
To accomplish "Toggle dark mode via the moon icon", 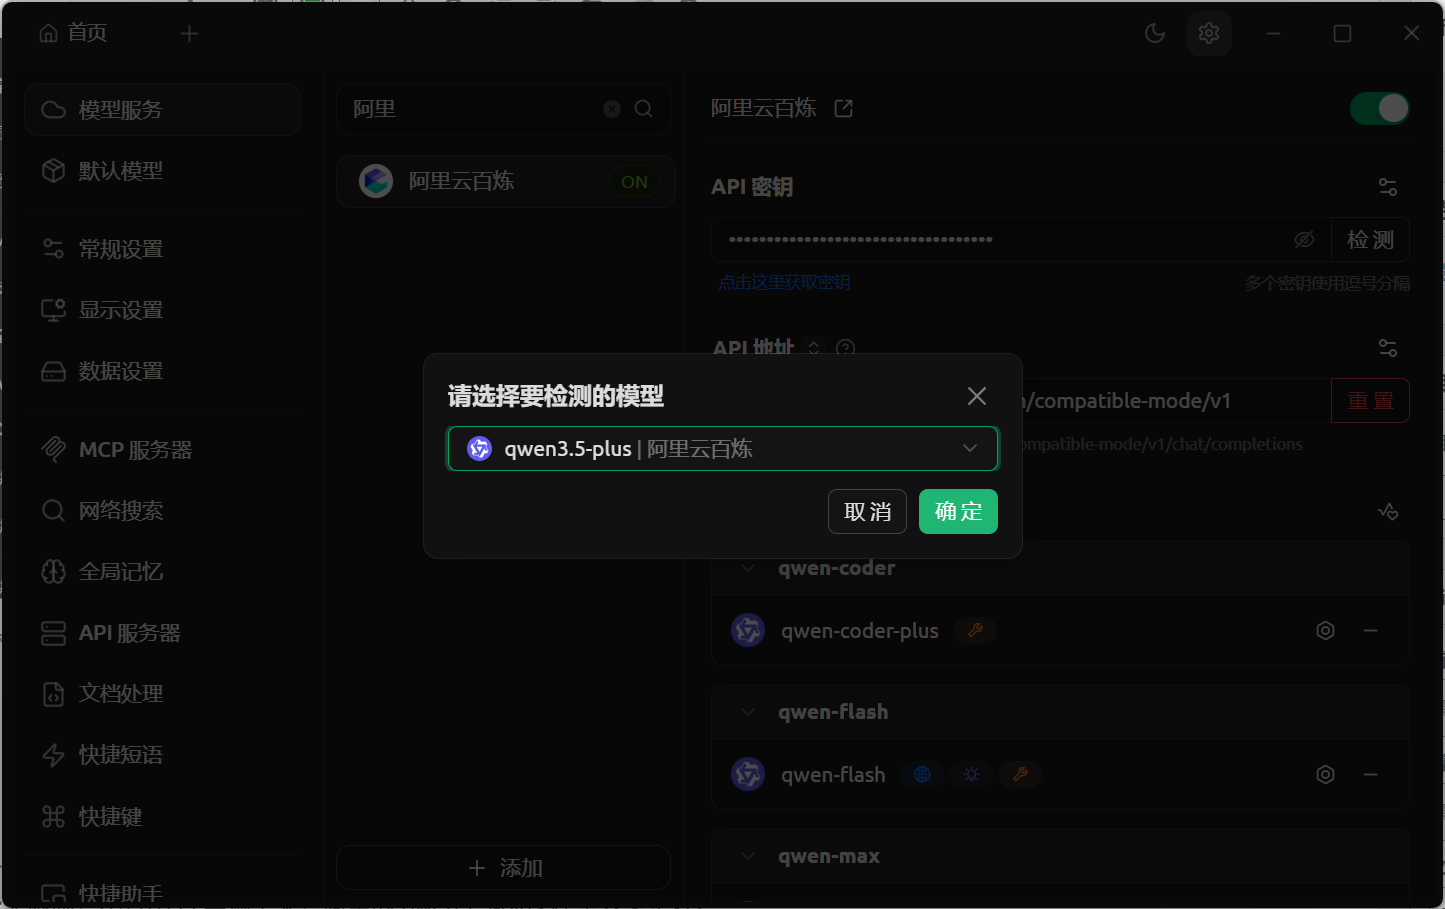I will [x=1155, y=33].
